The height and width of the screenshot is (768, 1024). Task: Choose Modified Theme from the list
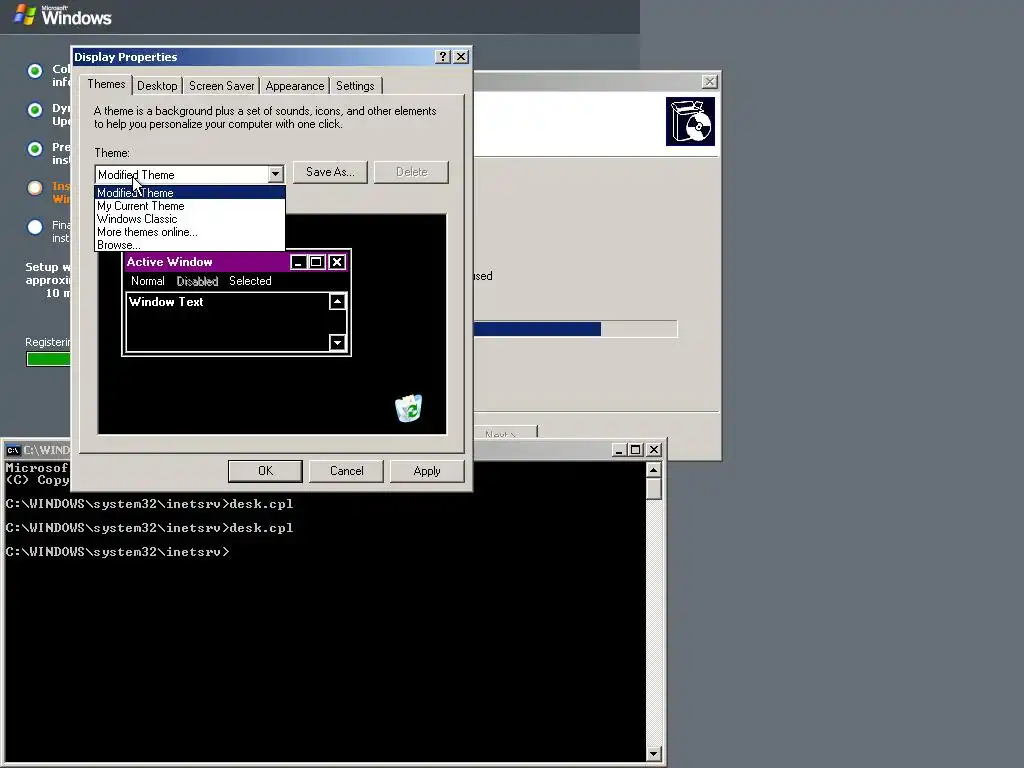(190, 193)
